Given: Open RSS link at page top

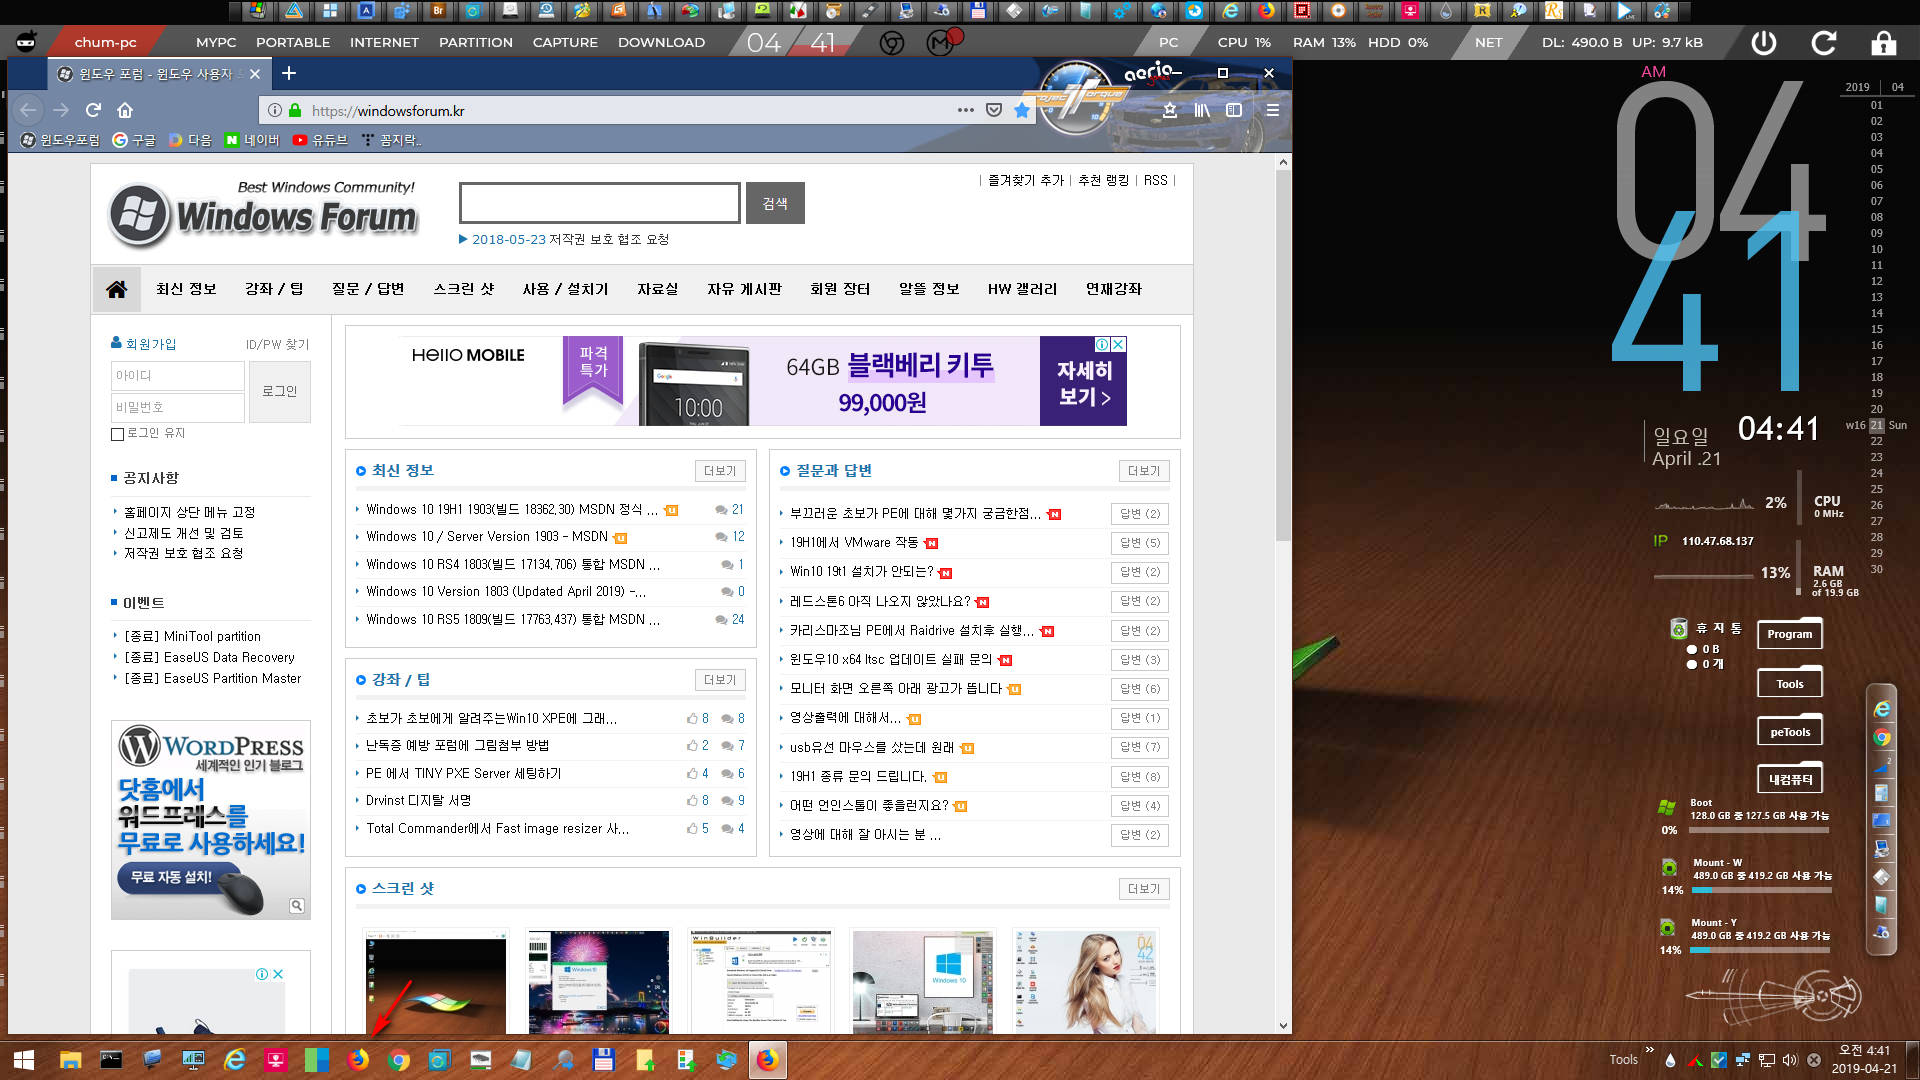Looking at the screenshot, I should (x=1155, y=180).
